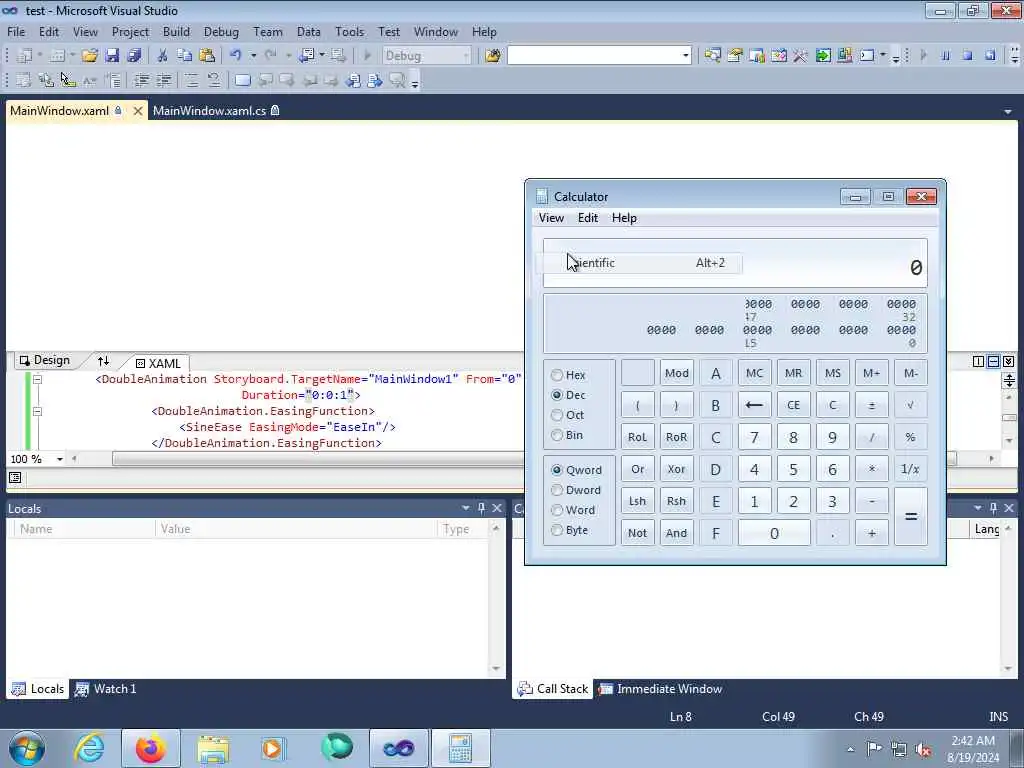Image resolution: width=1024 pixels, height=768 pixels.
Task: Switch to the Watch 1 tab
Action: [x=105, y=688]
